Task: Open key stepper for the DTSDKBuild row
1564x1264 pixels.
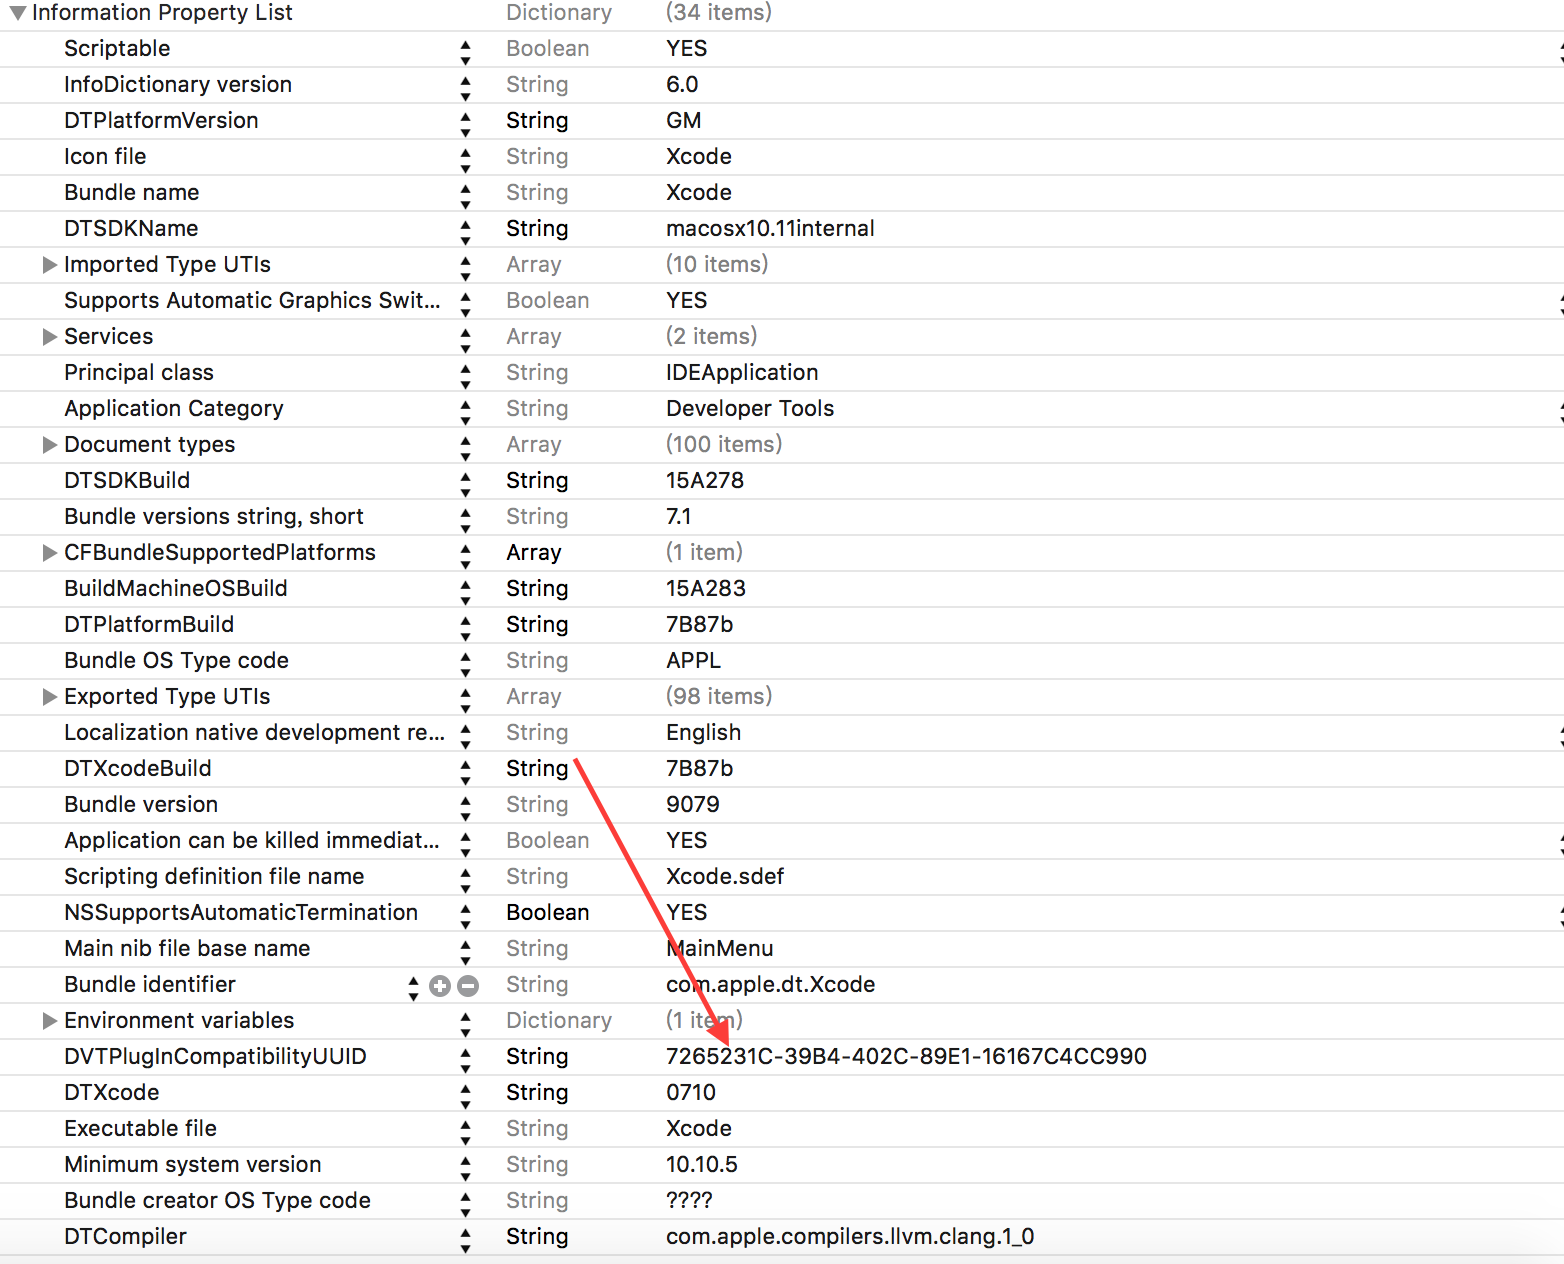Action: click(x=465, y=484)
